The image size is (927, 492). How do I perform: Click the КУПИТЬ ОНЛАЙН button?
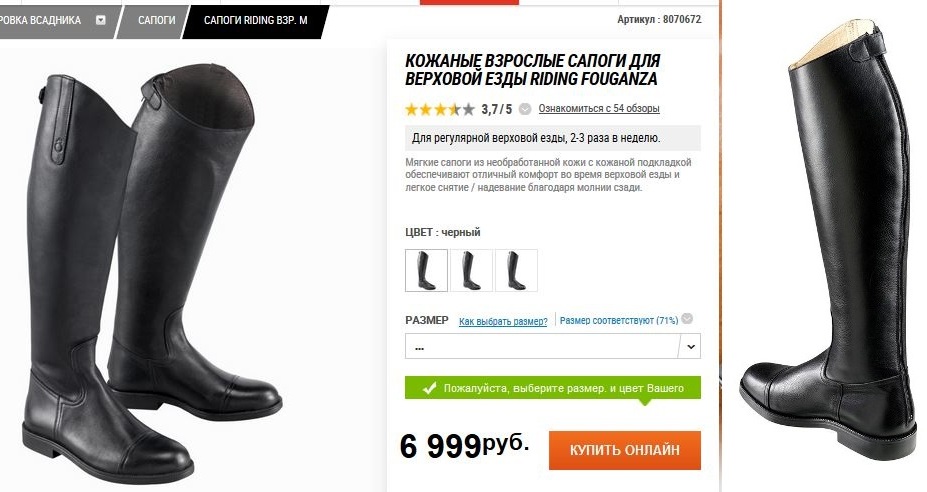click(625, 450)
